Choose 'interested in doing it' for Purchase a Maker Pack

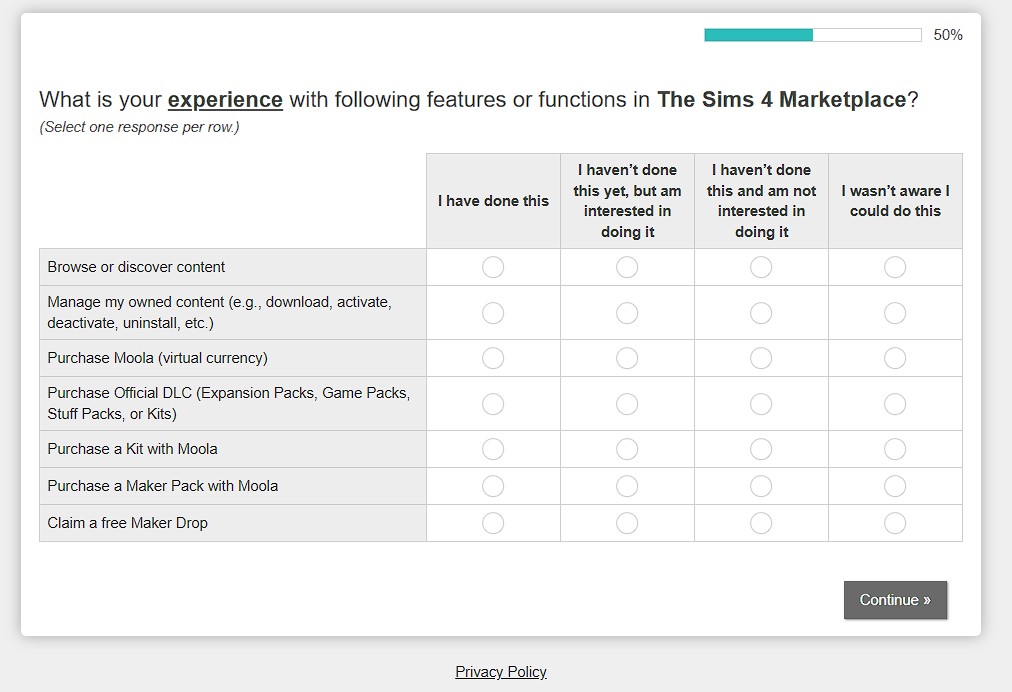[x=627, y=486]
